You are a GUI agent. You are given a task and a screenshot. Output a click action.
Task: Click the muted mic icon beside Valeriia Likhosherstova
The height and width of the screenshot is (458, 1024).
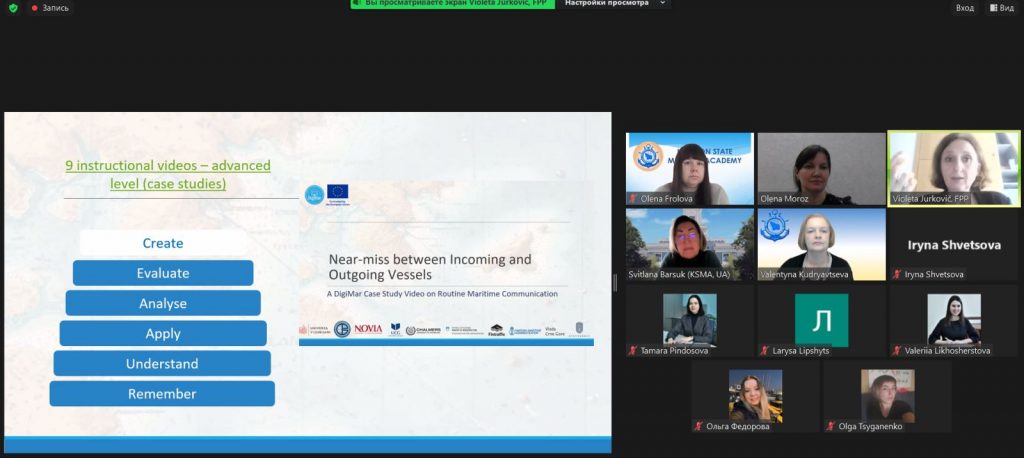pos(895,350)
